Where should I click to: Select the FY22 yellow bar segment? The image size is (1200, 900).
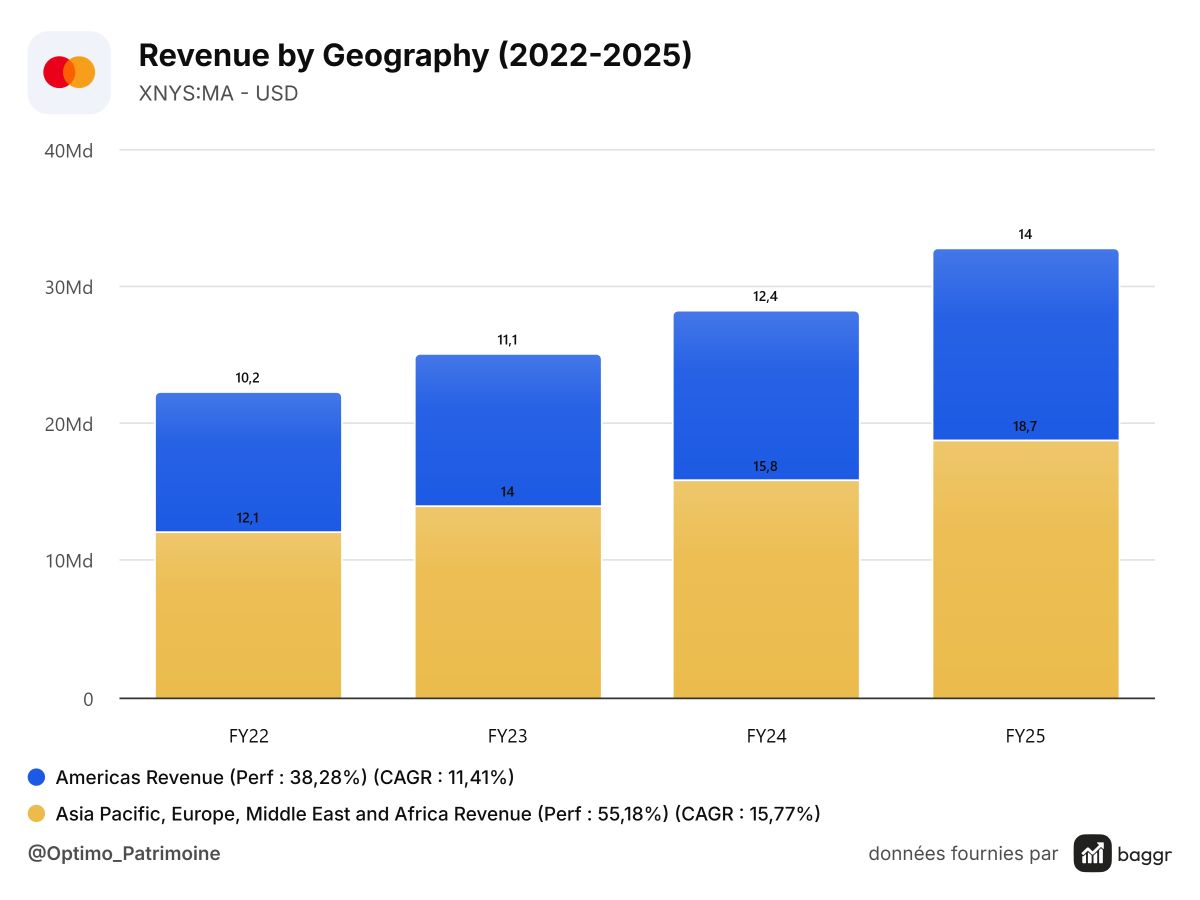[x=248, y=615]
